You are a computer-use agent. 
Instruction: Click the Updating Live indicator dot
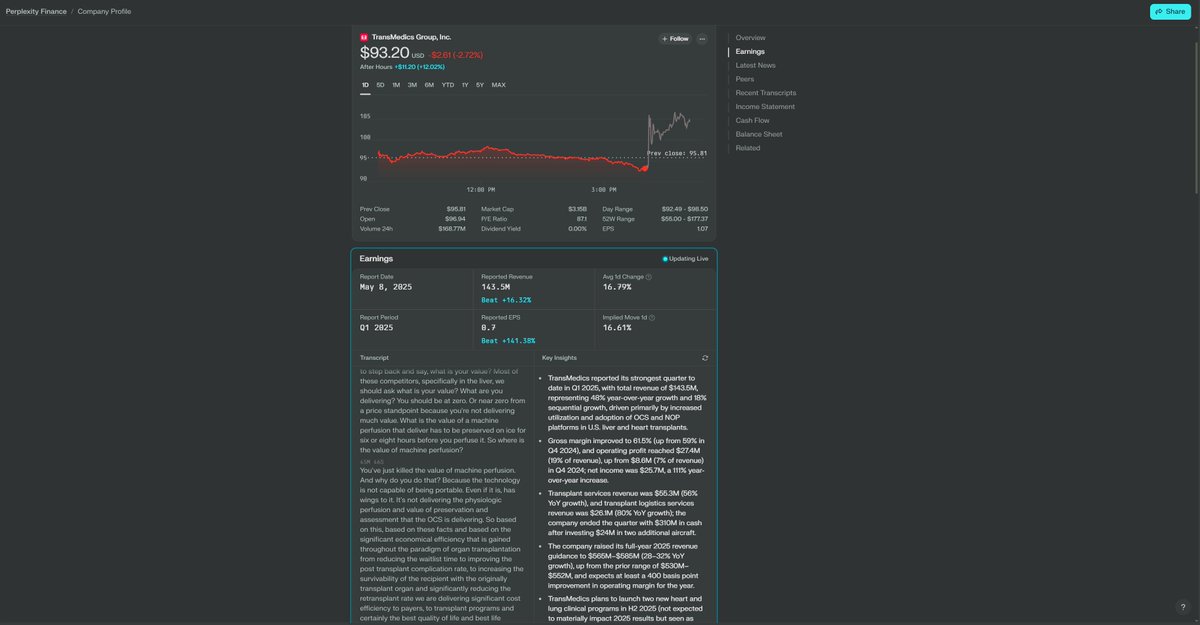click(666, 259)
